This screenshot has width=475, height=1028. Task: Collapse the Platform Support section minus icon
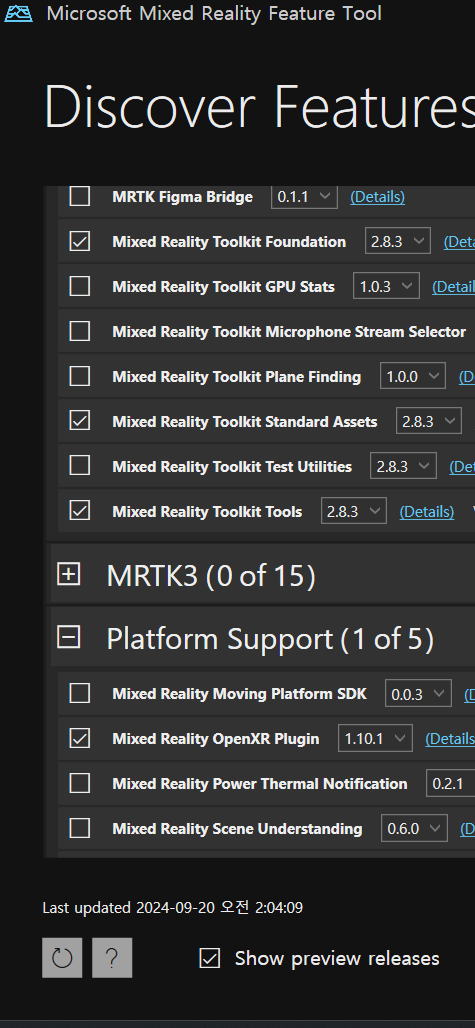click(x=69, y=637)
